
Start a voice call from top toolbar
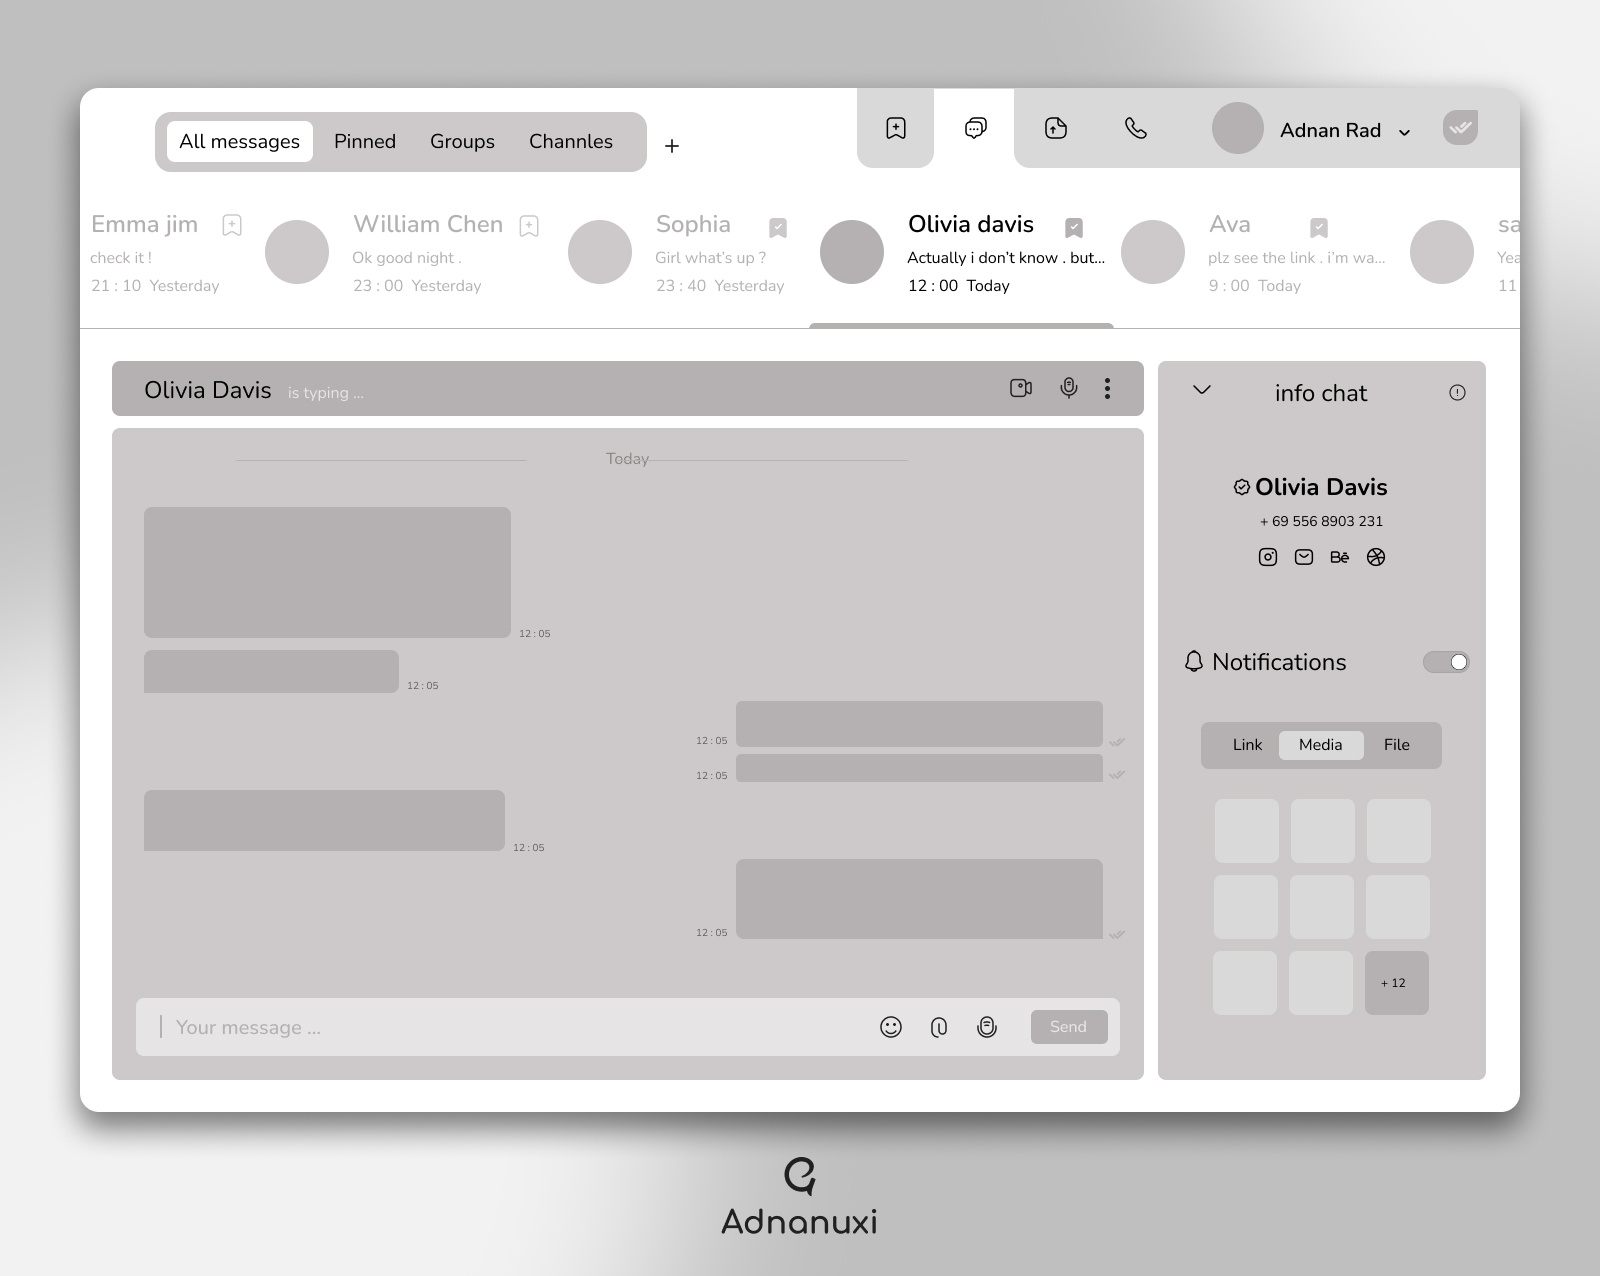click(x=1135, y=128)
